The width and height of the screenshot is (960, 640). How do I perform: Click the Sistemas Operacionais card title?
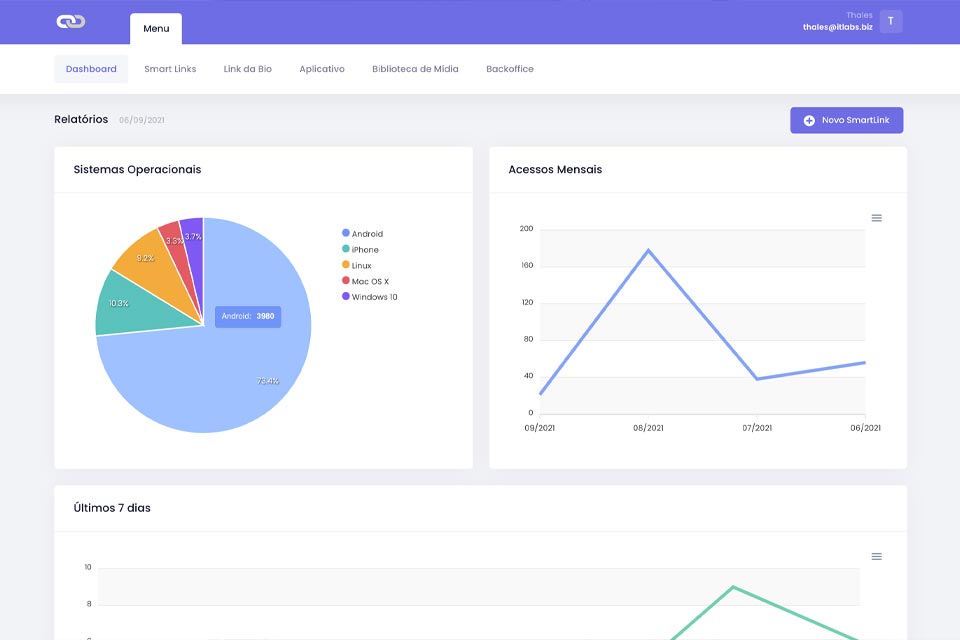coord(137,170)
